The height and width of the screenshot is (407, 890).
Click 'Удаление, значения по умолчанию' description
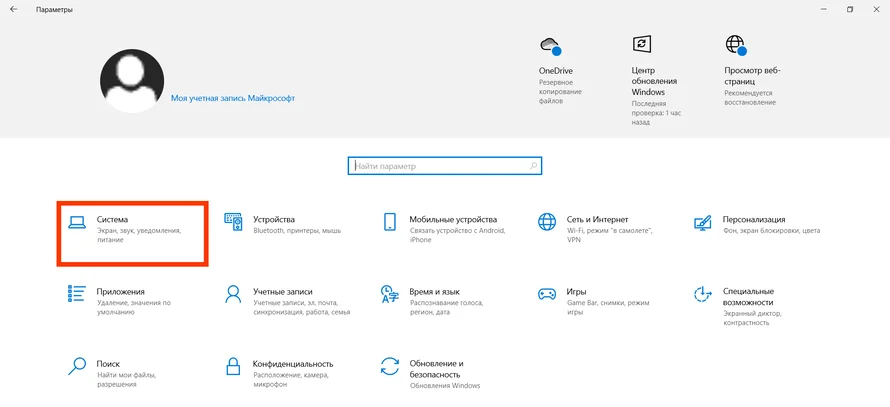tap(134, 308)
